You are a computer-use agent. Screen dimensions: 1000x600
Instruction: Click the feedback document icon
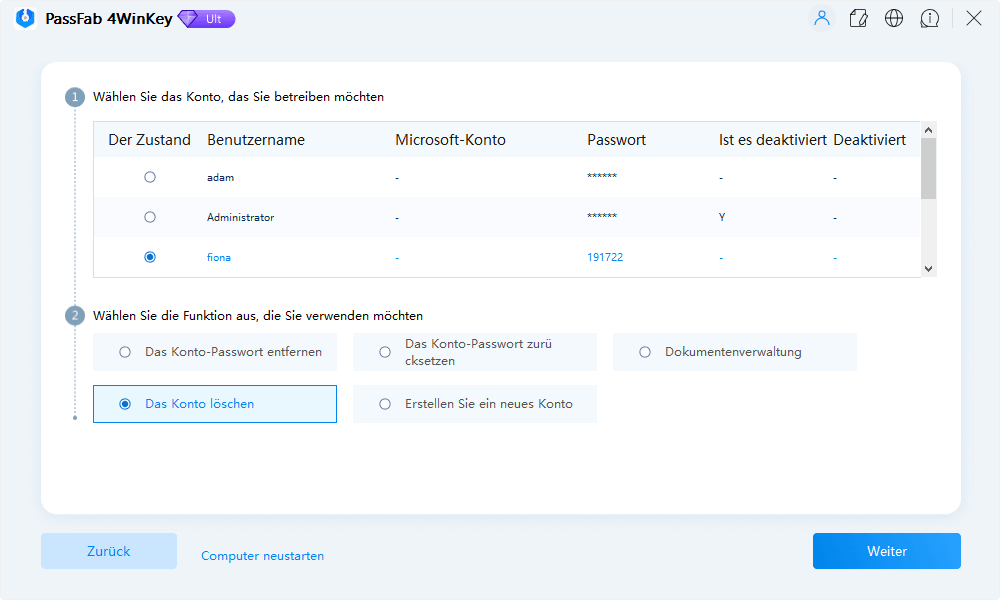(858, 18)
